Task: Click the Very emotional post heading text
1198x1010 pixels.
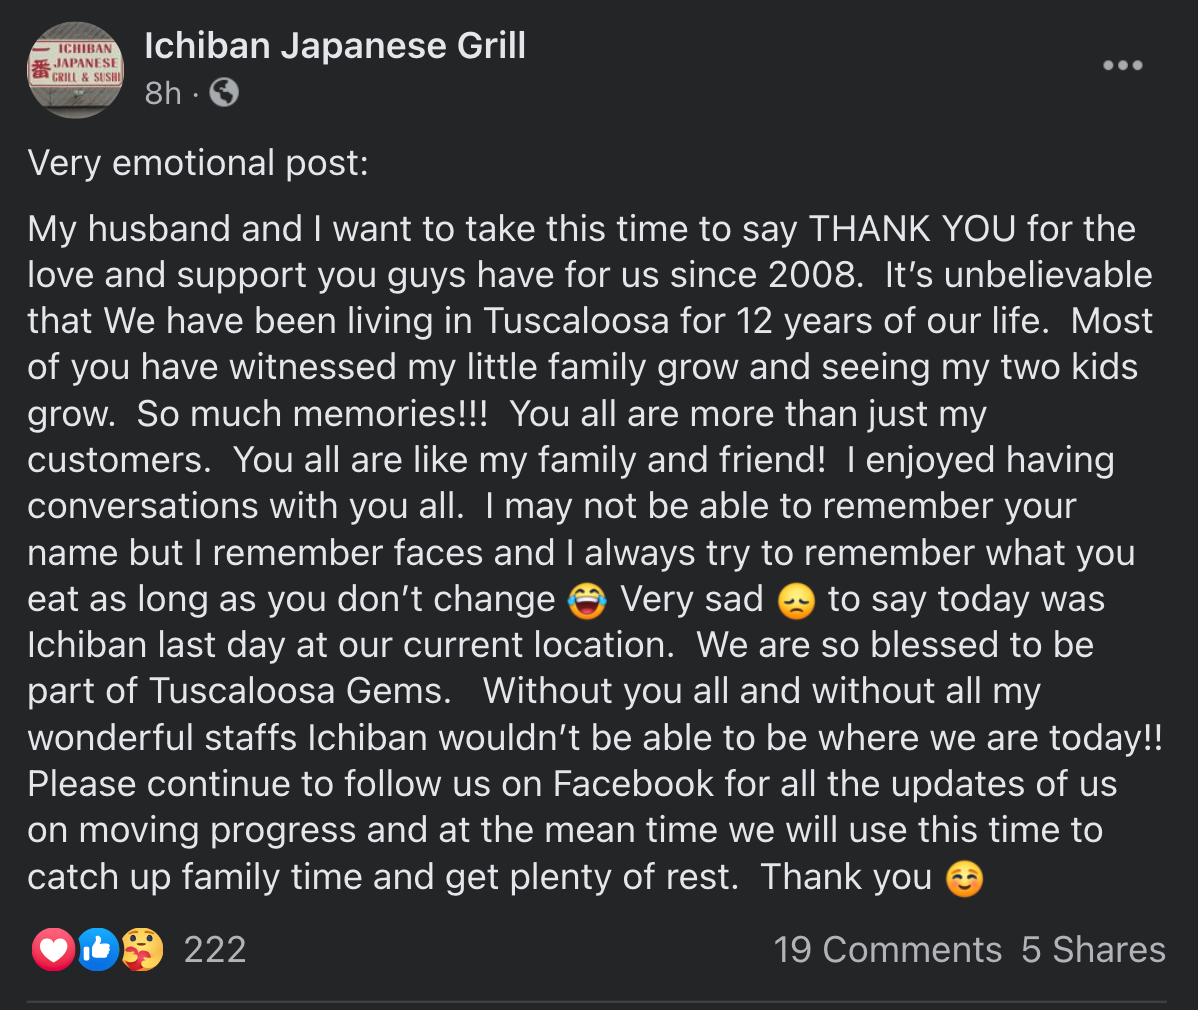Action: 198,163
